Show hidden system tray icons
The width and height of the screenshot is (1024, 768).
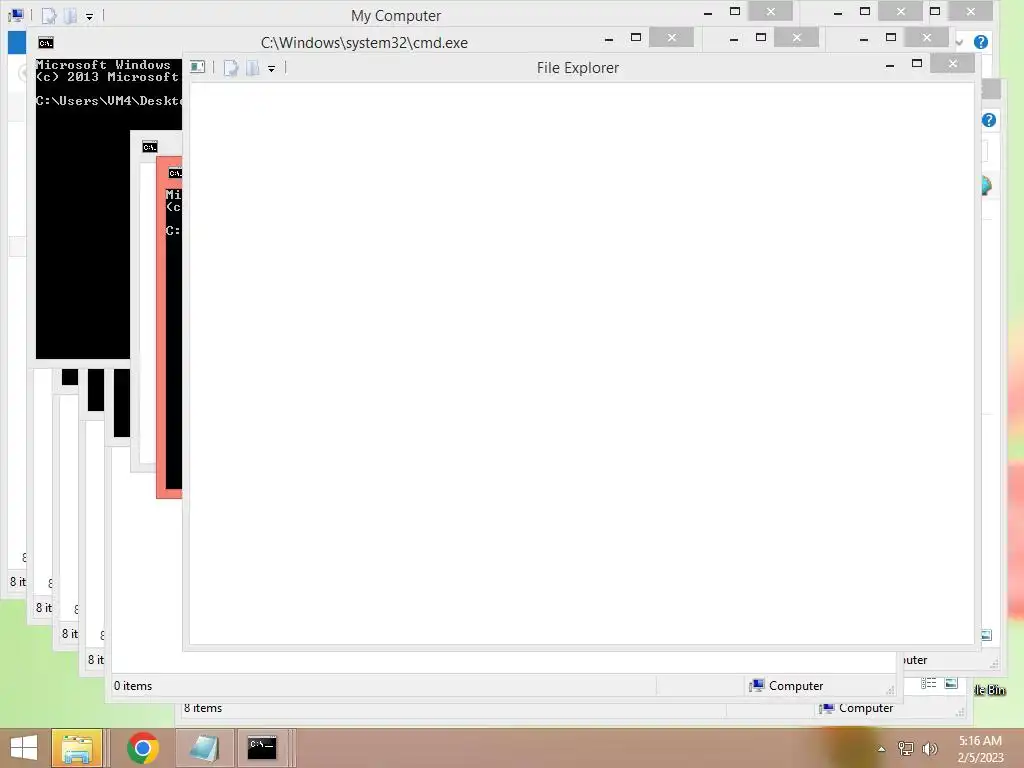tap(882, 748)
